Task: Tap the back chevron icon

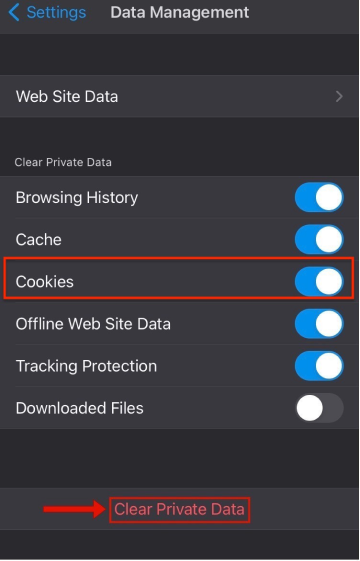Action: point(14,13)
